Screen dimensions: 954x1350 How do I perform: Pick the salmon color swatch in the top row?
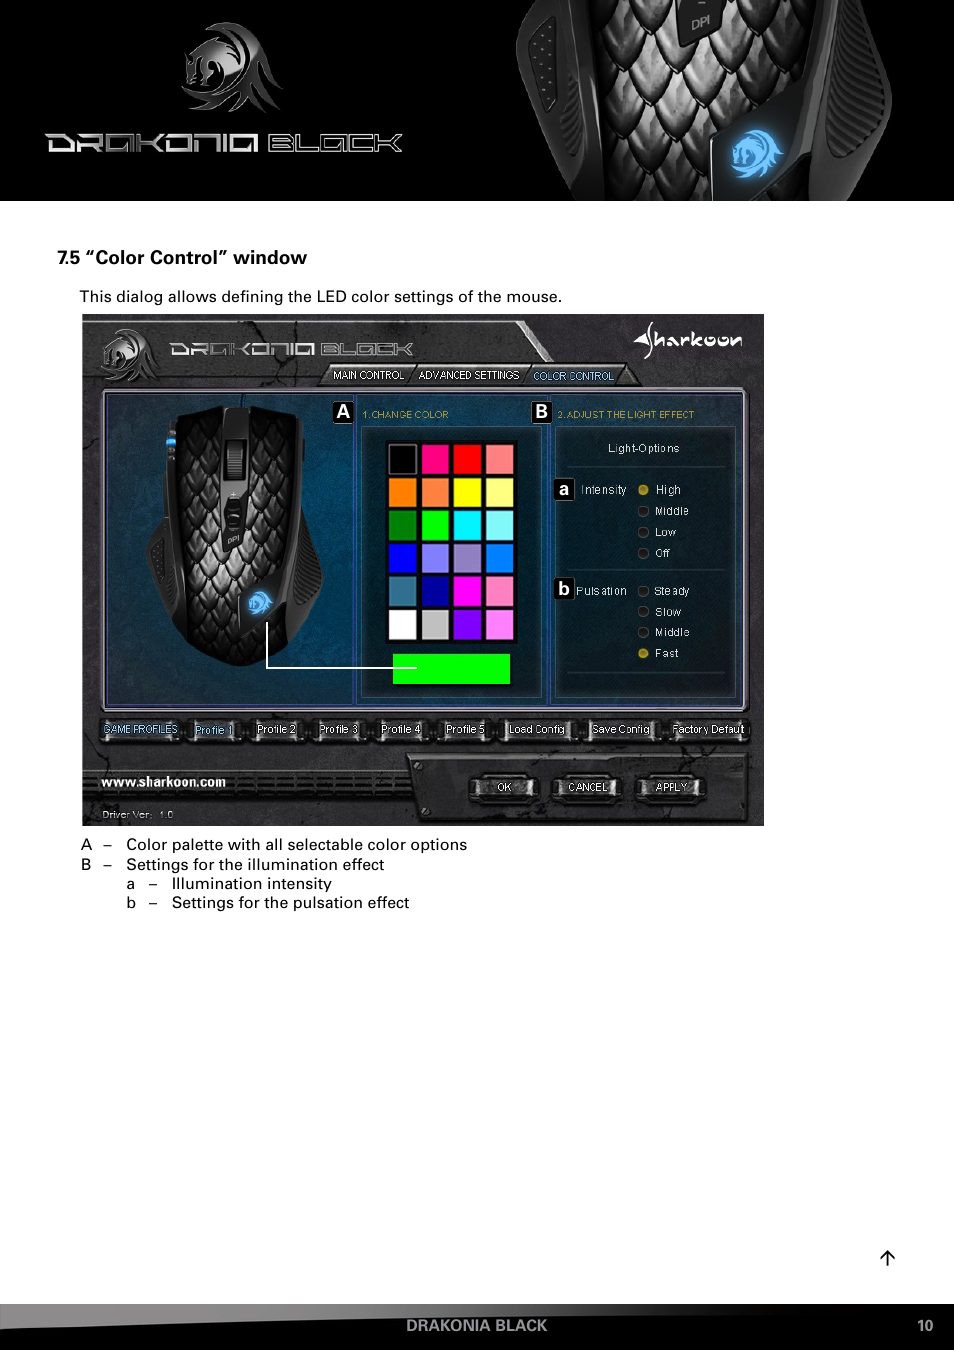tap(499, 459)
